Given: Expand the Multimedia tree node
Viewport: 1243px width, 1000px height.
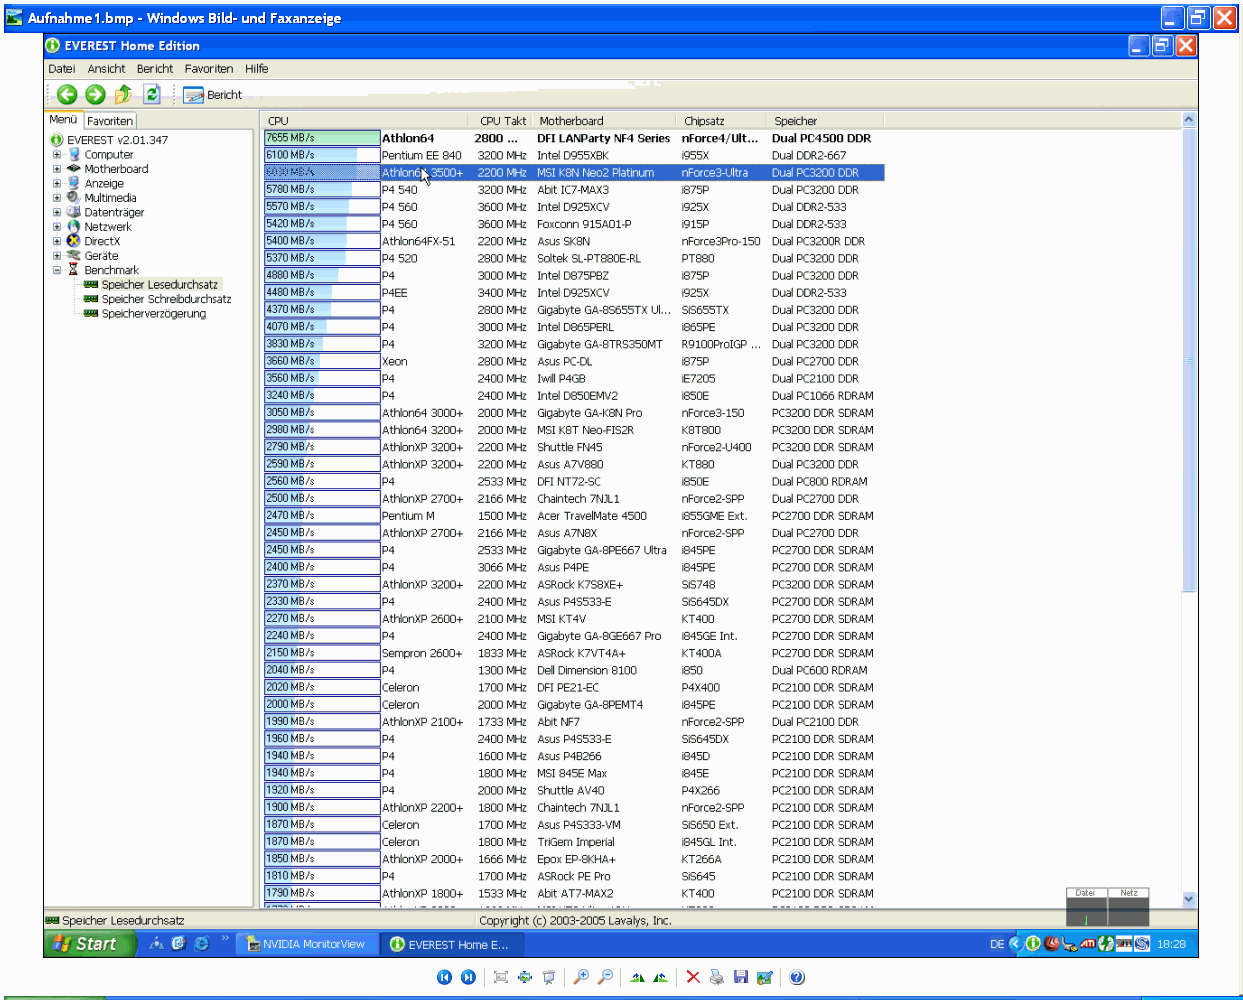Looking at the screenshot, I should [57, 198].
